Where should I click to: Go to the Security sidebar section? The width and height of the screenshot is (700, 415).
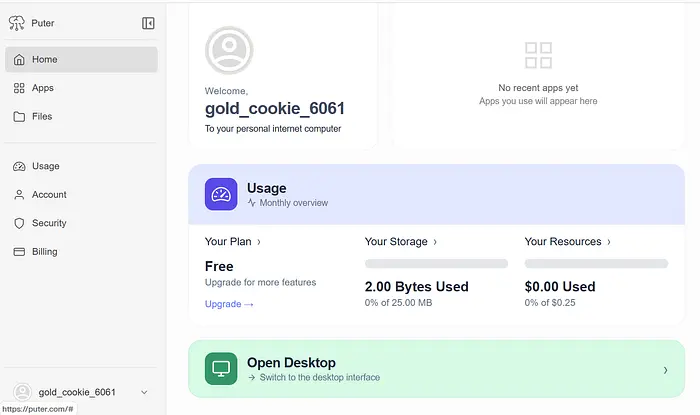(81, 223)
